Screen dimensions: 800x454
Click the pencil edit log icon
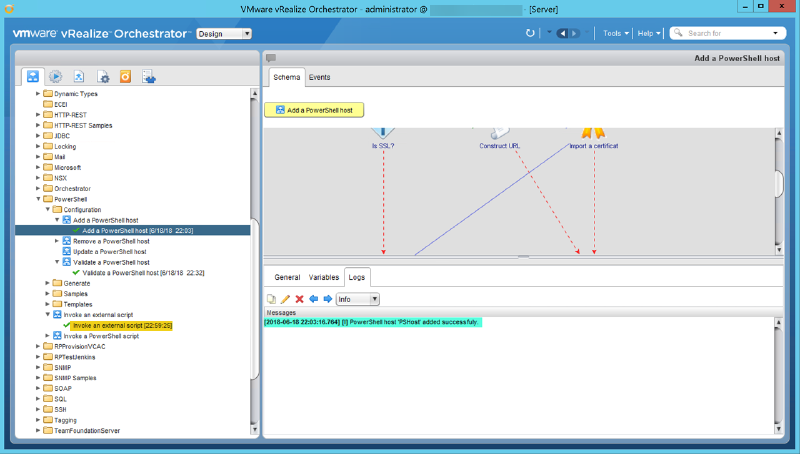click(x=285, y=299)
